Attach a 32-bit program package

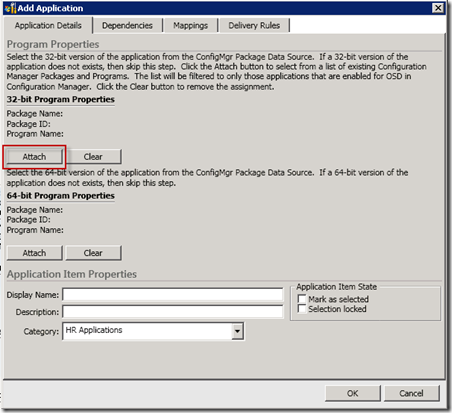pos(34,157)
